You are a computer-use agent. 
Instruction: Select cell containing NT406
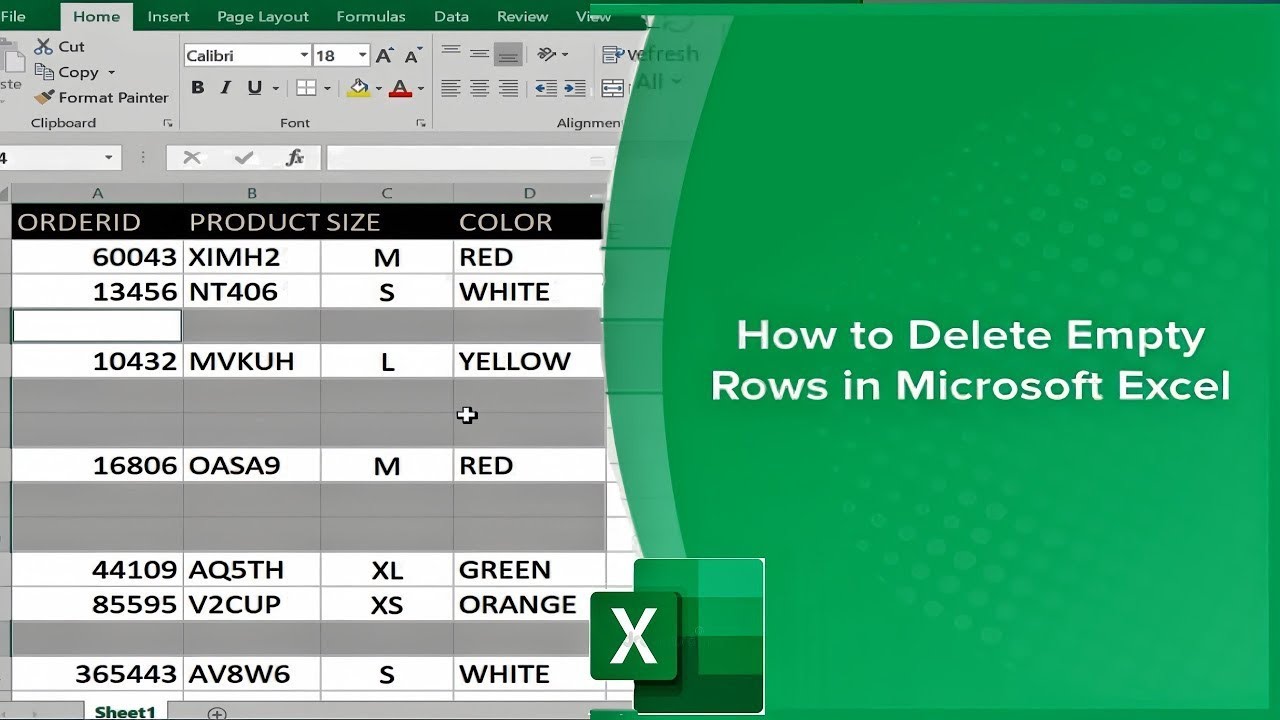(x=252, y=292)
